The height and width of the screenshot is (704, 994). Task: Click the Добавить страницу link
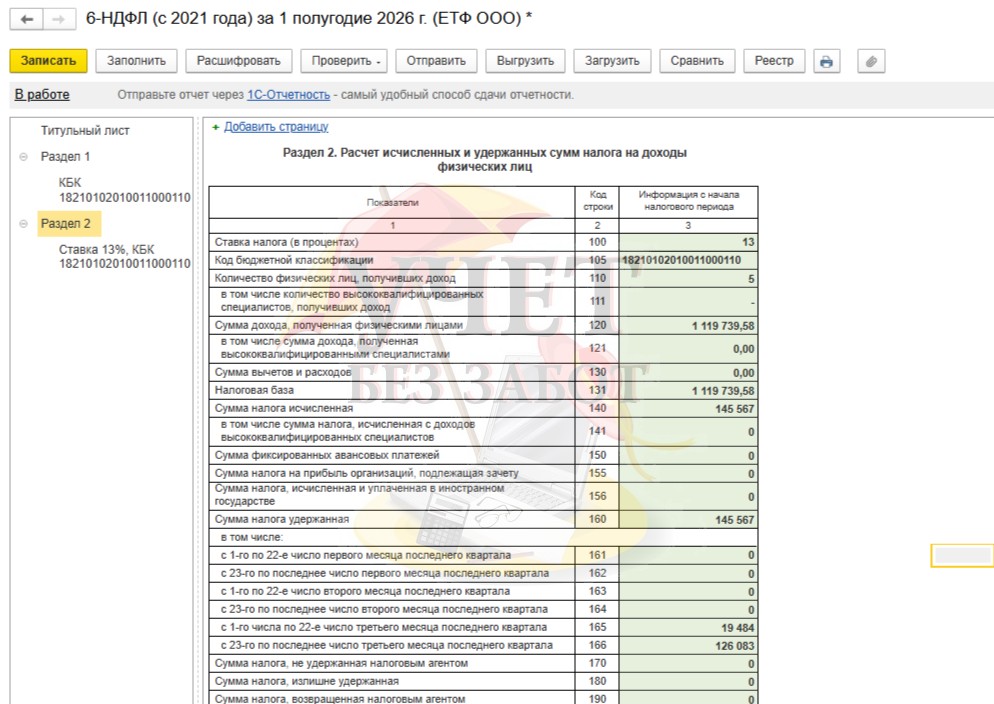276,127
